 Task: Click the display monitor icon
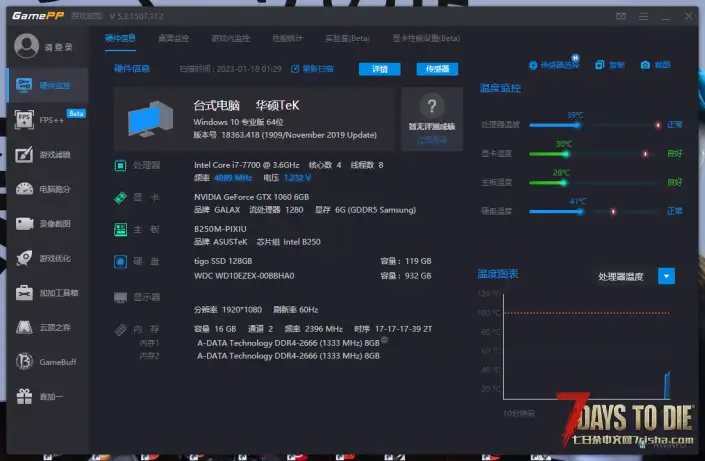120,297
